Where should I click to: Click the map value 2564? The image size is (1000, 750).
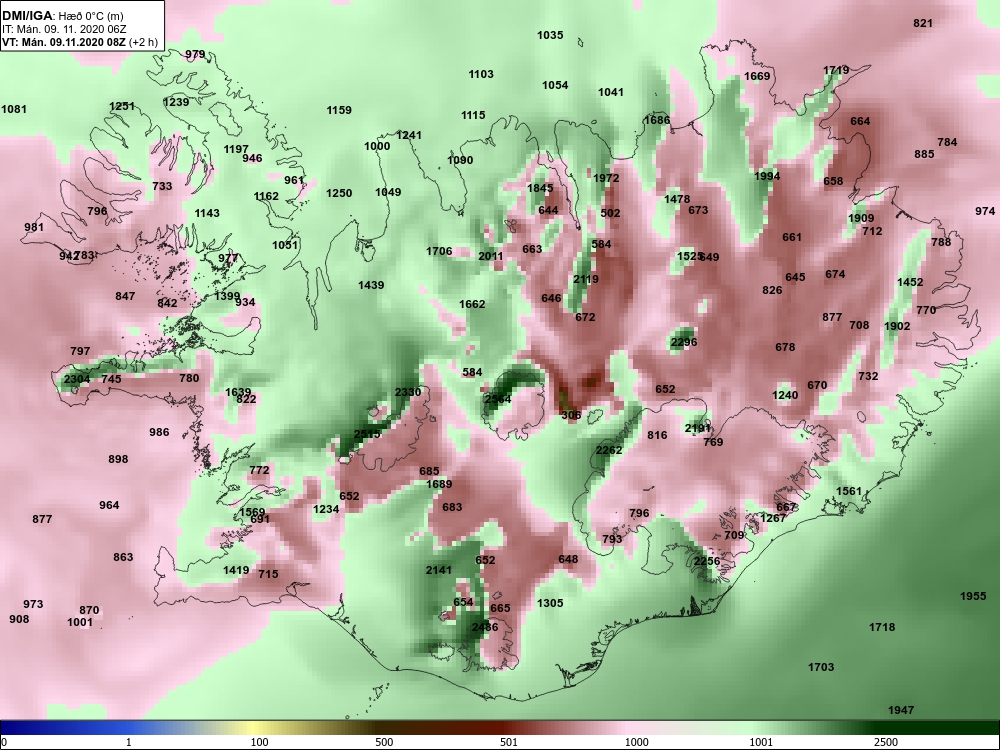click(497, 399)
